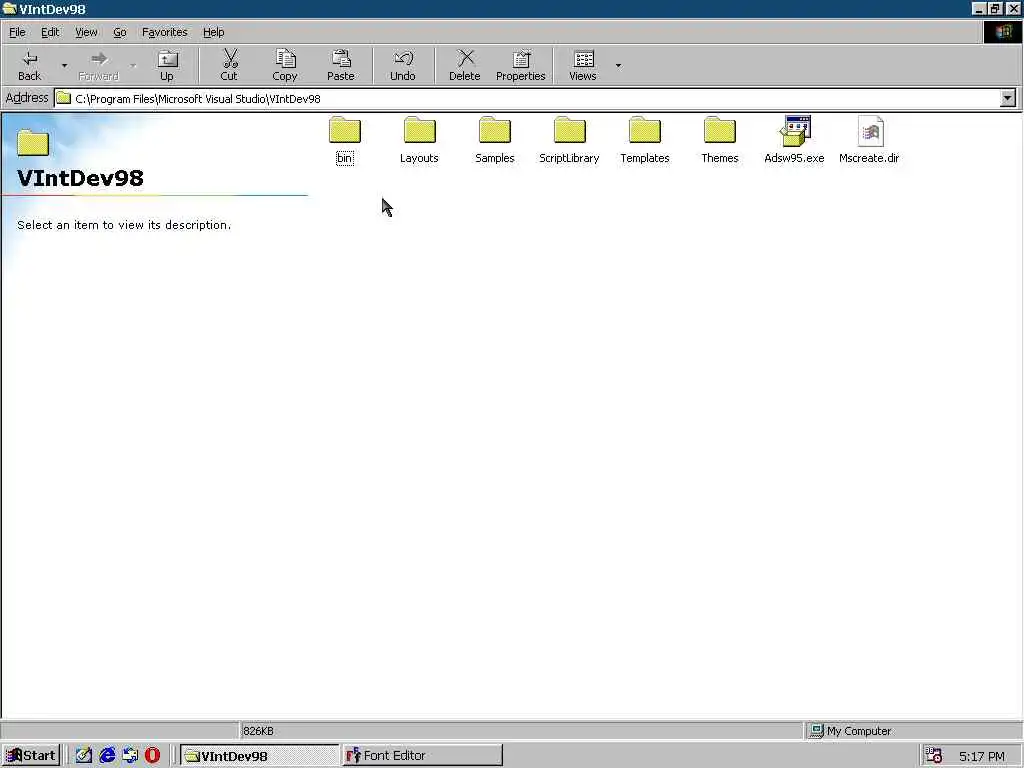Paste from clipboard via toolbar
The height and width of the screenshot is (768, 1024).
(340, 65)
